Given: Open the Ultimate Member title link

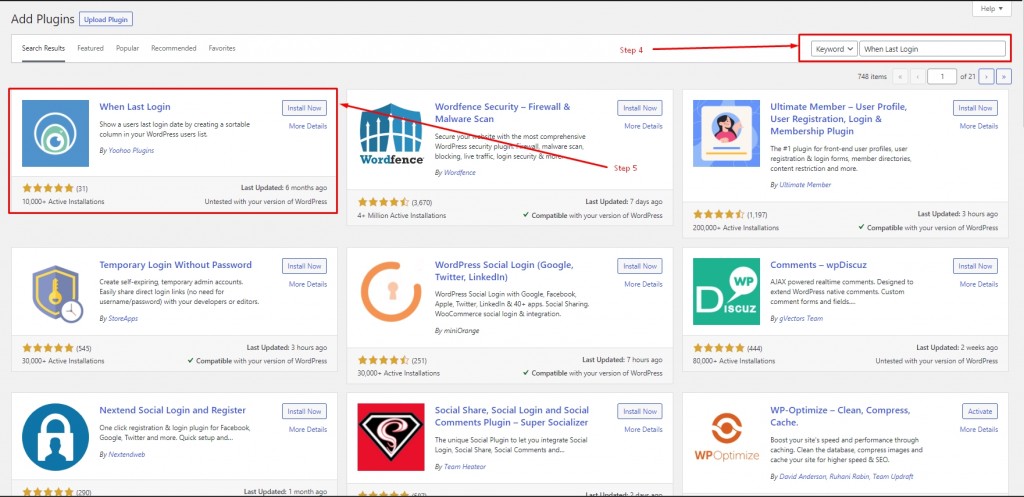Looking at the screenshot, I should coord(839,119).
